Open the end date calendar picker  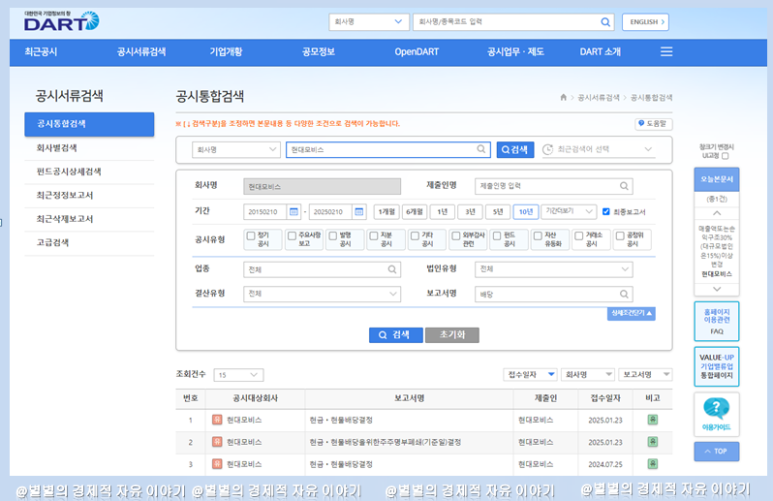coord(359,212)
